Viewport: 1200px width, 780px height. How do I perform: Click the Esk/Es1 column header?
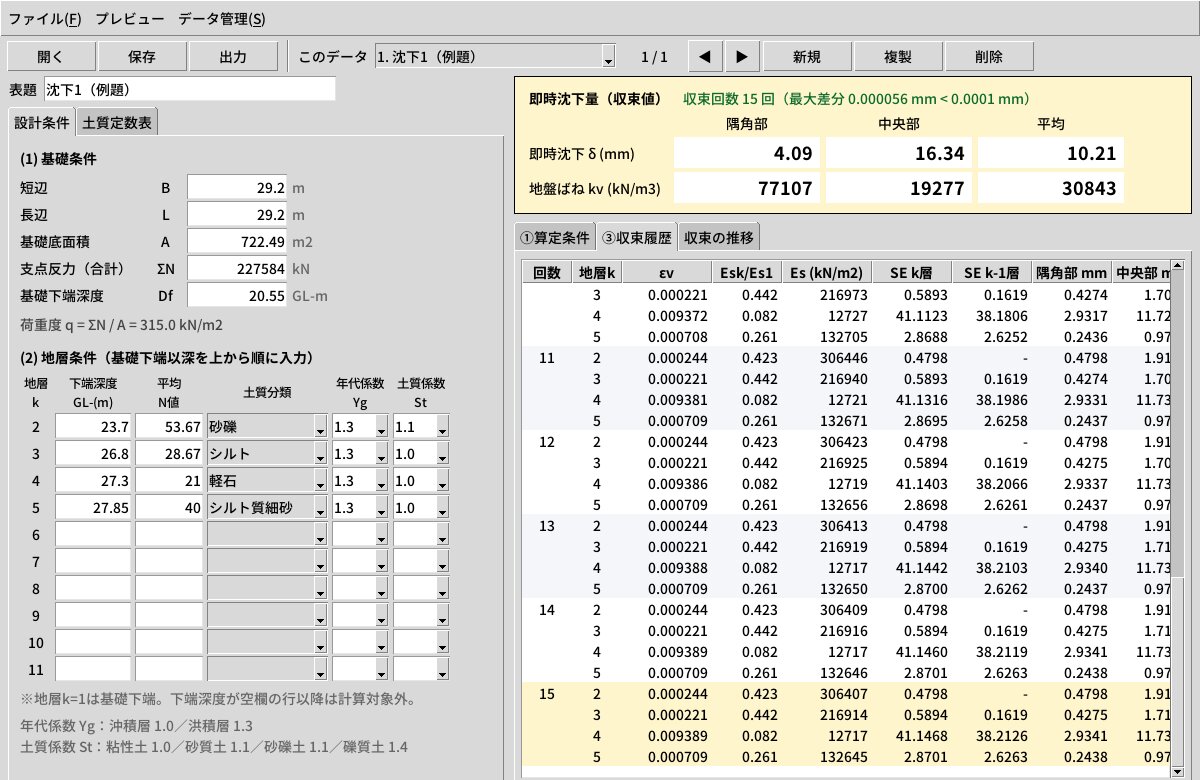[x=747, y=273]
